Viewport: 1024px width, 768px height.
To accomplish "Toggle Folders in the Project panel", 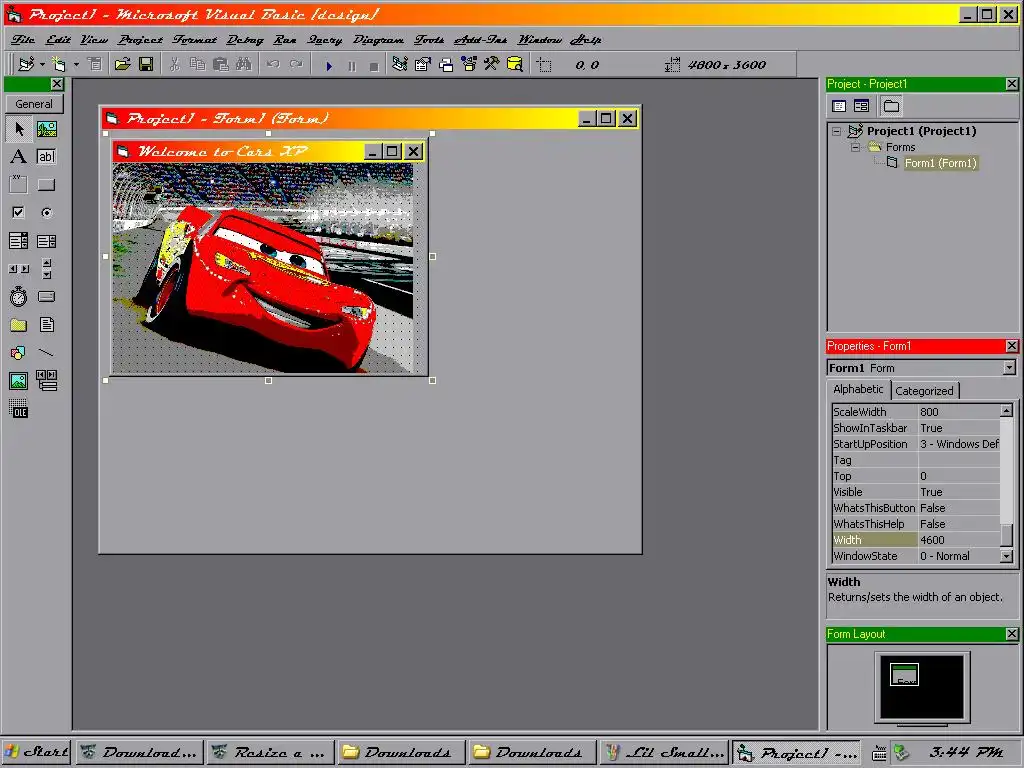I will click(x=891, y=106).
